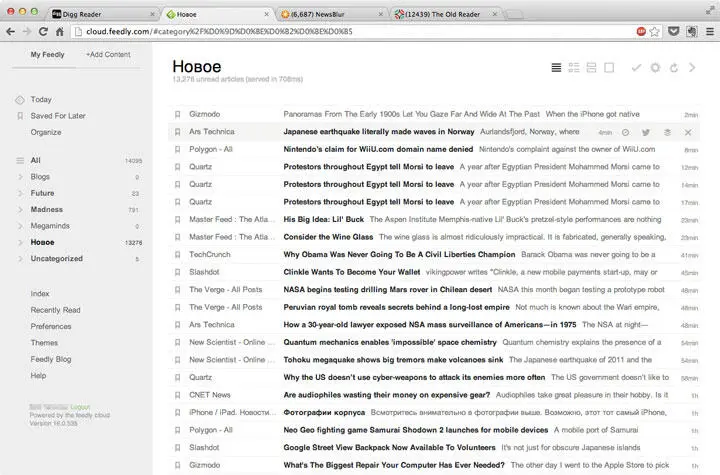Save Peruvian royal tomb article
The width and height of the screenshot is (720, 475).
tap(177, 307)
